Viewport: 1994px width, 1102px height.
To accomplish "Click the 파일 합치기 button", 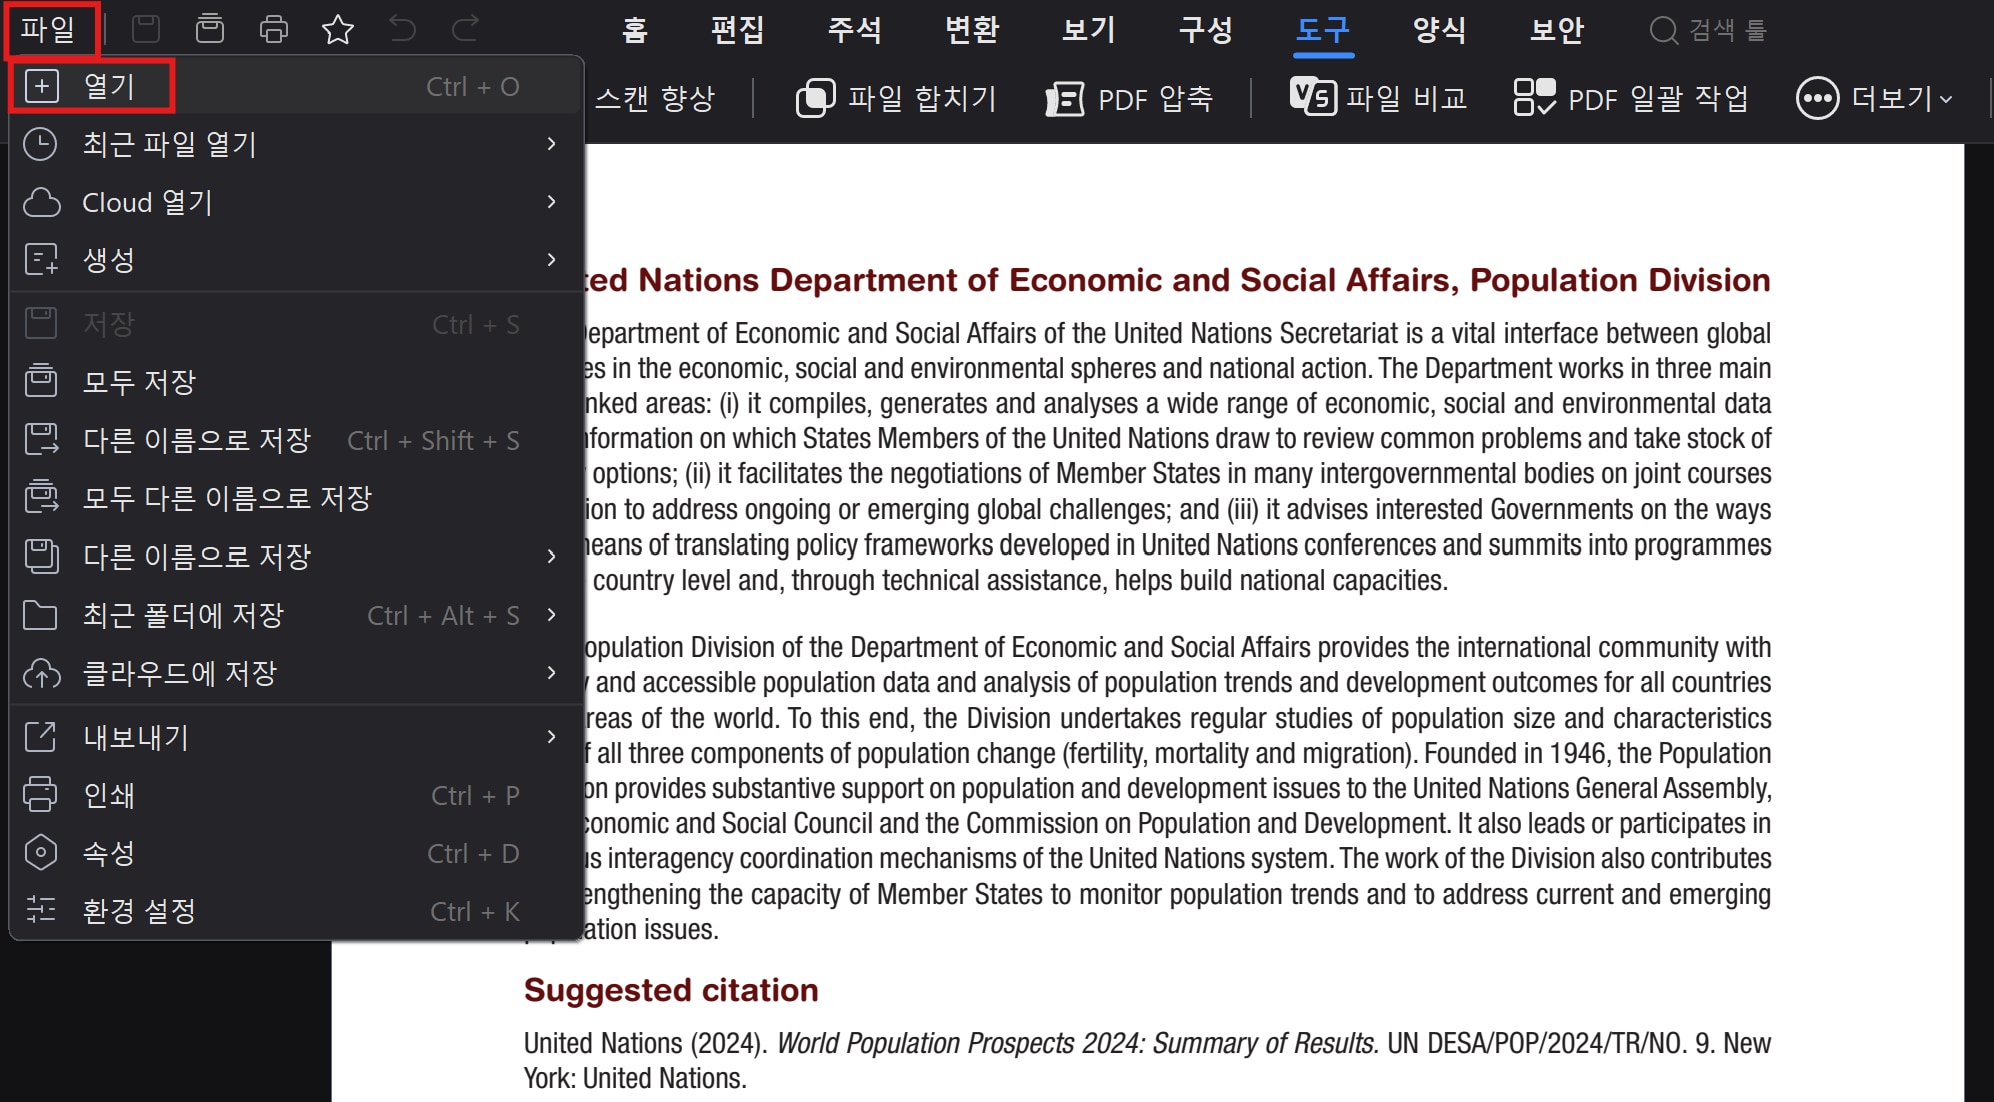I will click(896, 98).
